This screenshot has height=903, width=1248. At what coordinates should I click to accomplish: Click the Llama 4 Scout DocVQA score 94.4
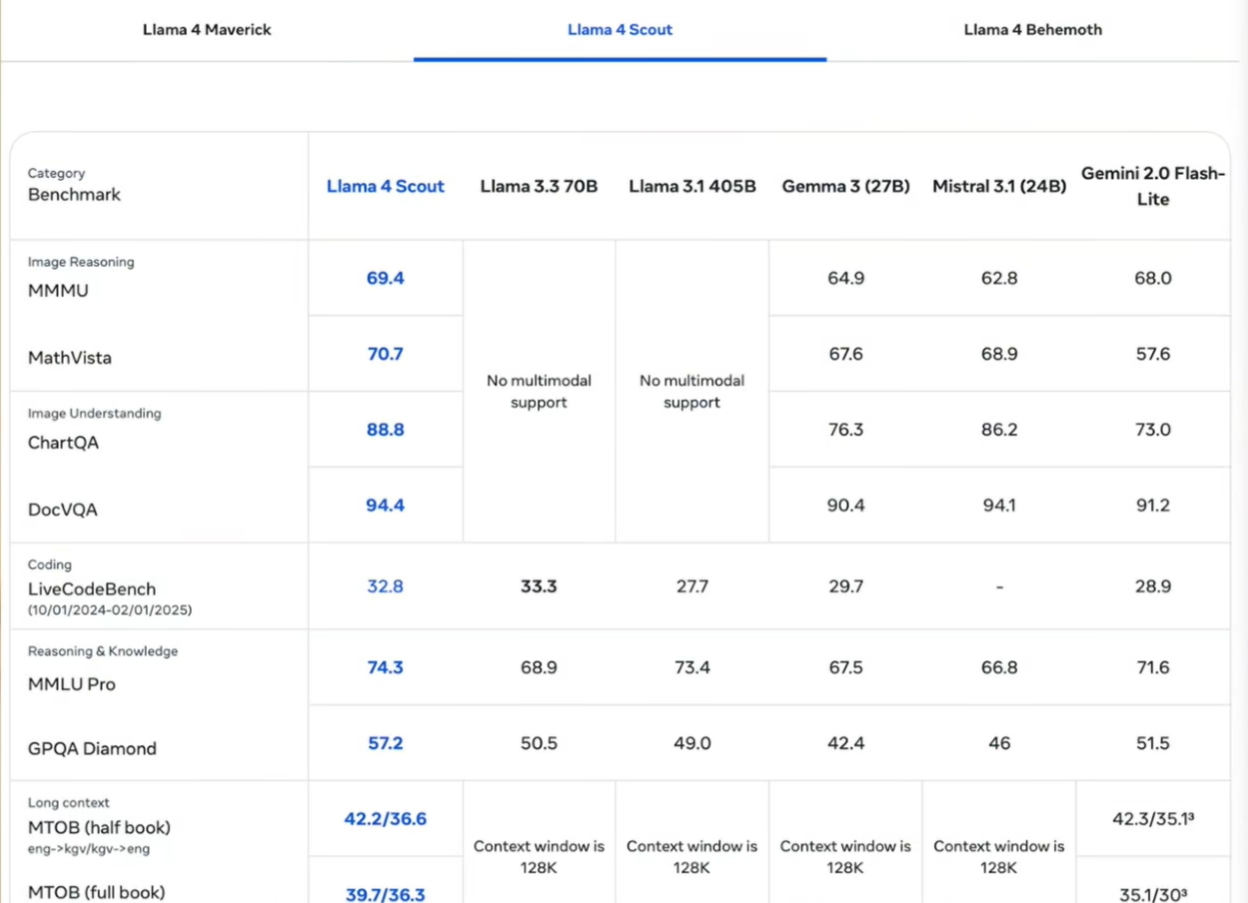click(385, 506)
